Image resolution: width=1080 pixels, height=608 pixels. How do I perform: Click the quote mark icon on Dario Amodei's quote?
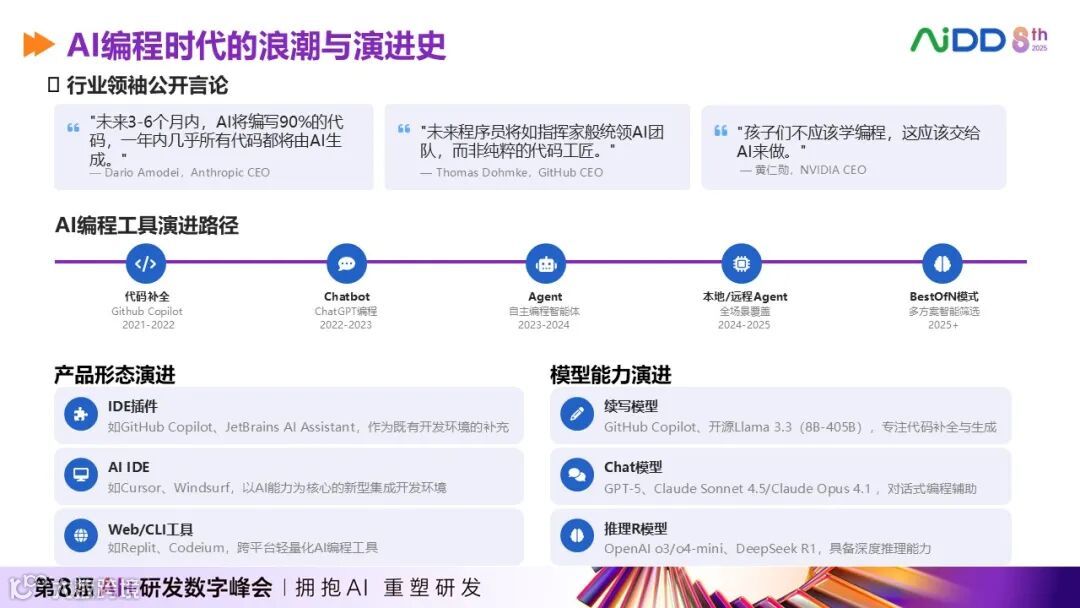pyautogui.click(x=73, y=127)
